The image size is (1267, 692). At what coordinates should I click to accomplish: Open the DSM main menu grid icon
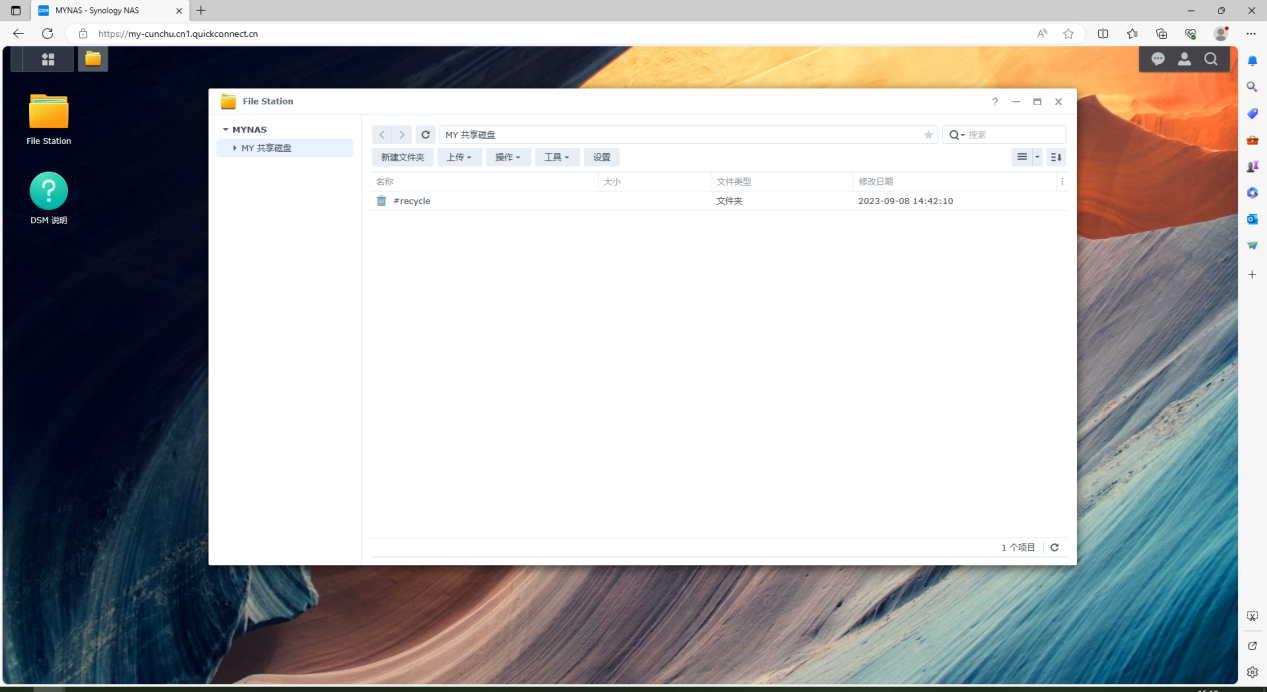click(47, 59)
